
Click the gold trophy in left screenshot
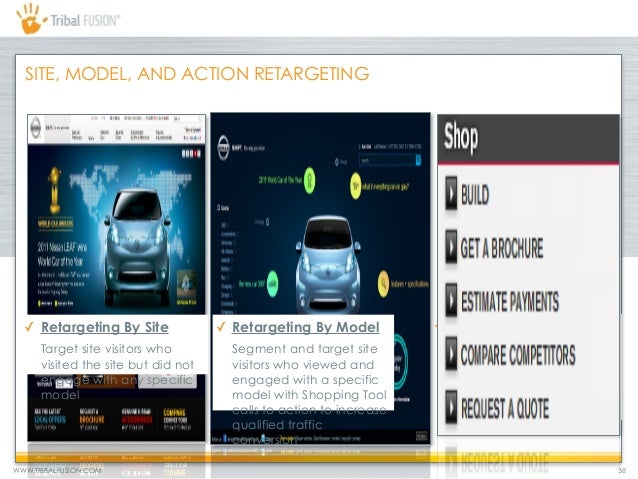(54, 191)
